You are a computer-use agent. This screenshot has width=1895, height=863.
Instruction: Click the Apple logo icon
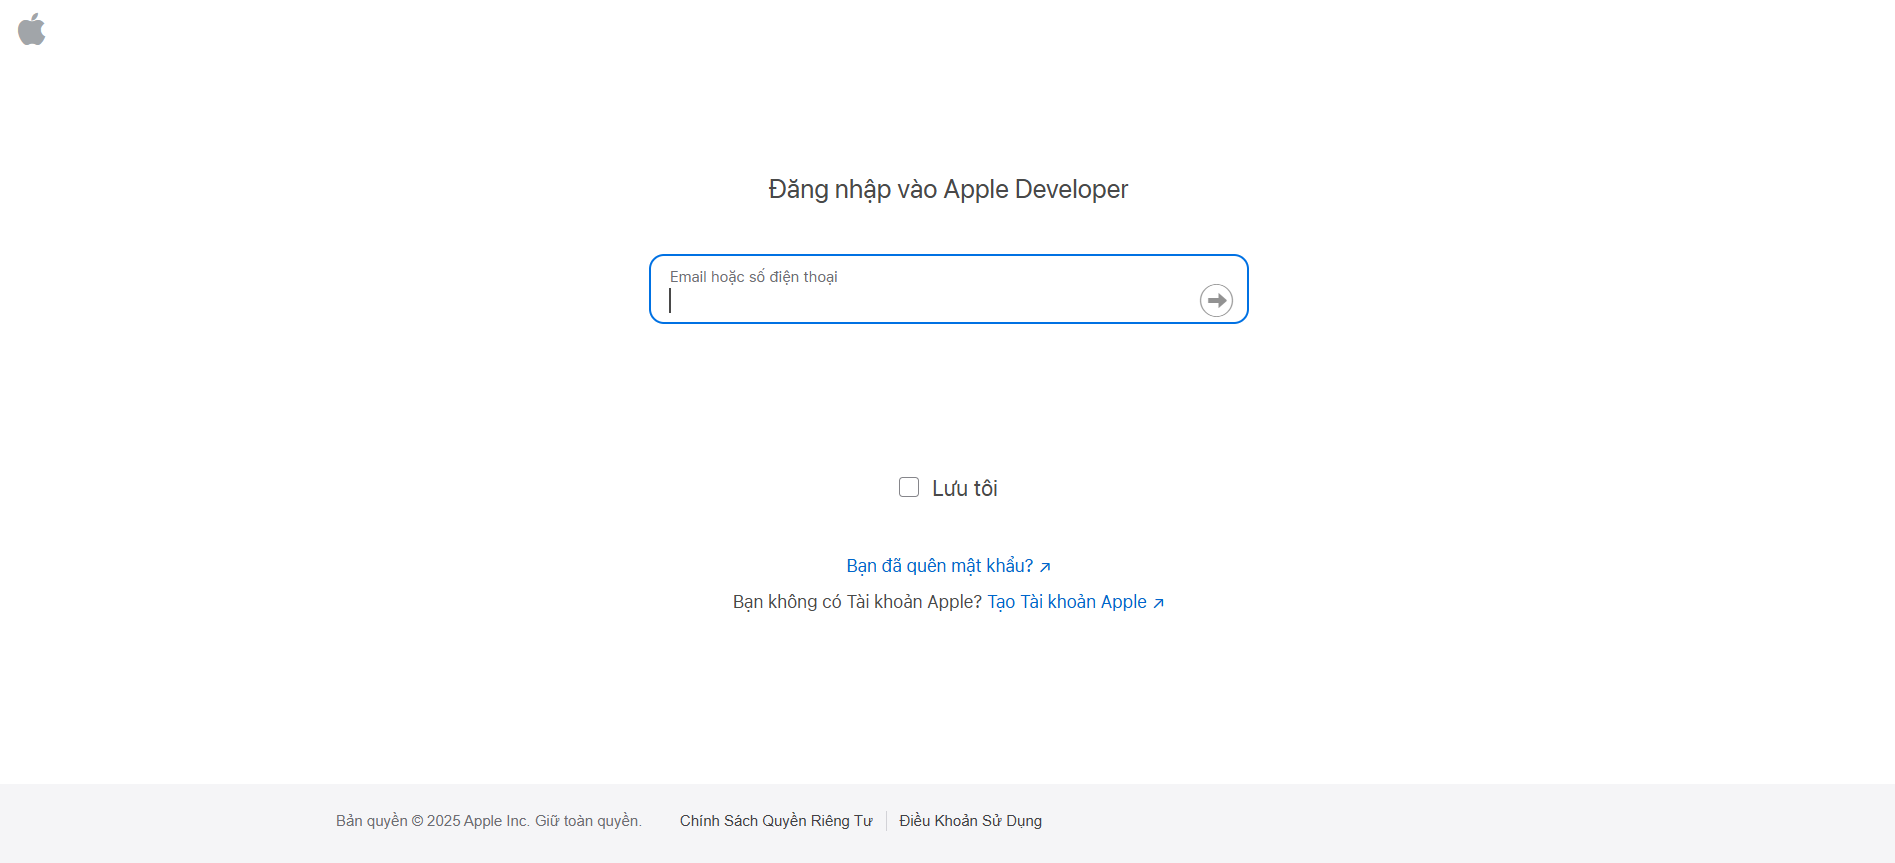[x=32, y=29]
